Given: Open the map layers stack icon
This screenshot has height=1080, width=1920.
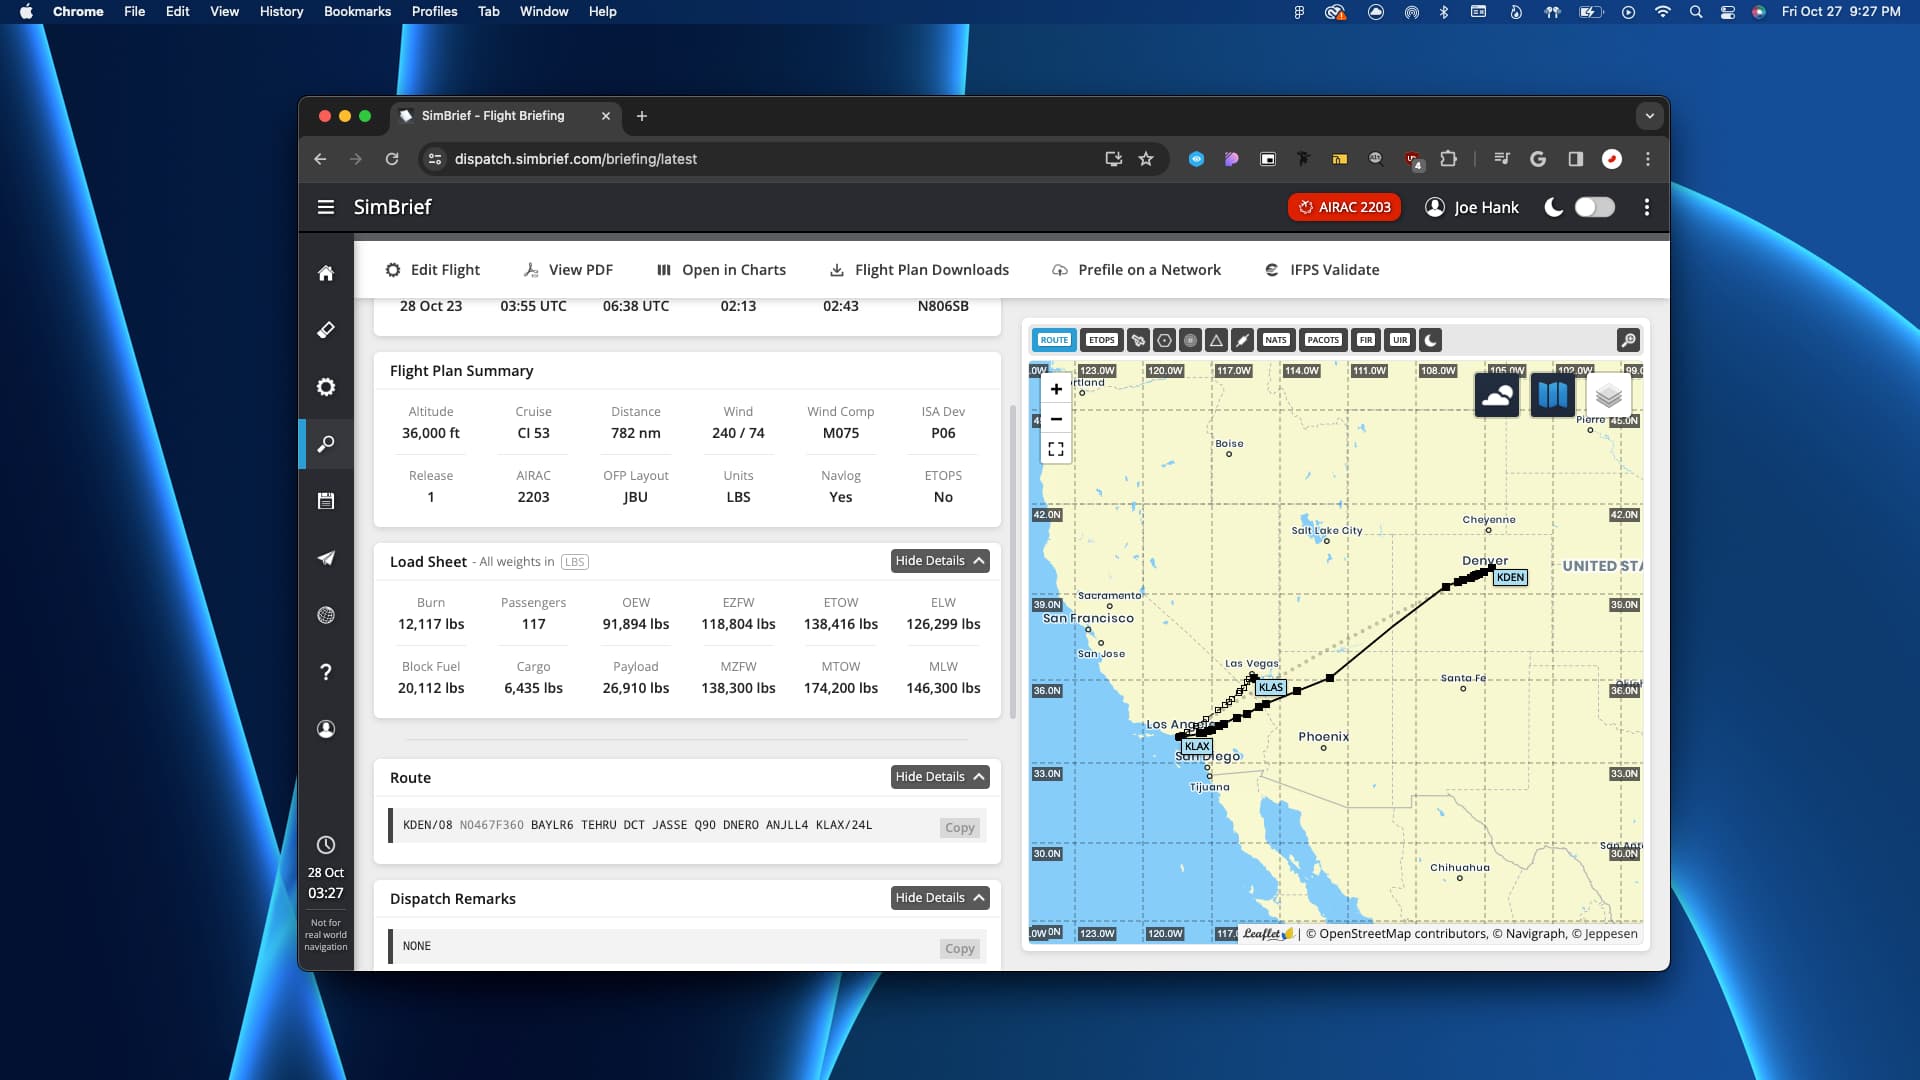Looking at the screenshot, I should coord(1608,396).
